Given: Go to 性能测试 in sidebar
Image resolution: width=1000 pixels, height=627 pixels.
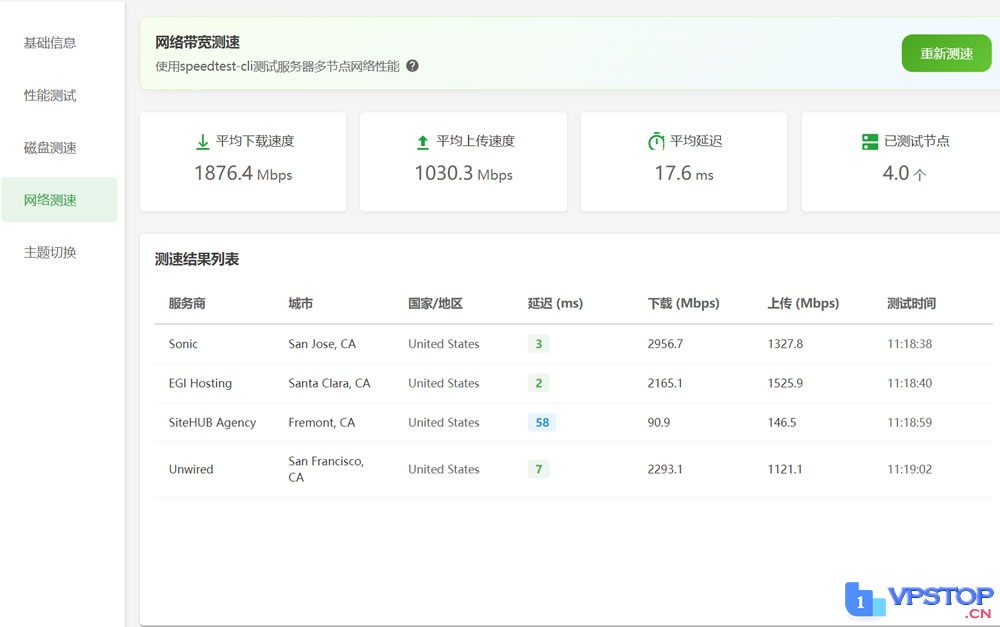Looking at the screenshot, I should coord(50,96).
